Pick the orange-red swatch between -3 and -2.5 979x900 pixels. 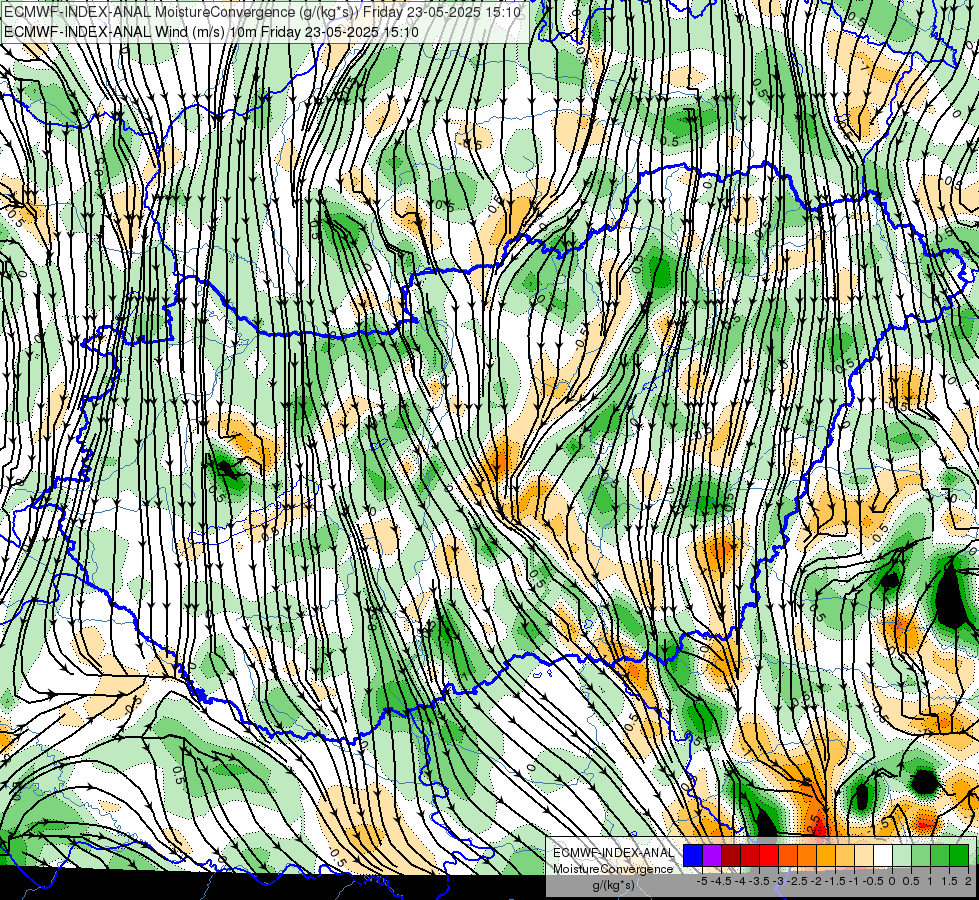coord(788,855)
